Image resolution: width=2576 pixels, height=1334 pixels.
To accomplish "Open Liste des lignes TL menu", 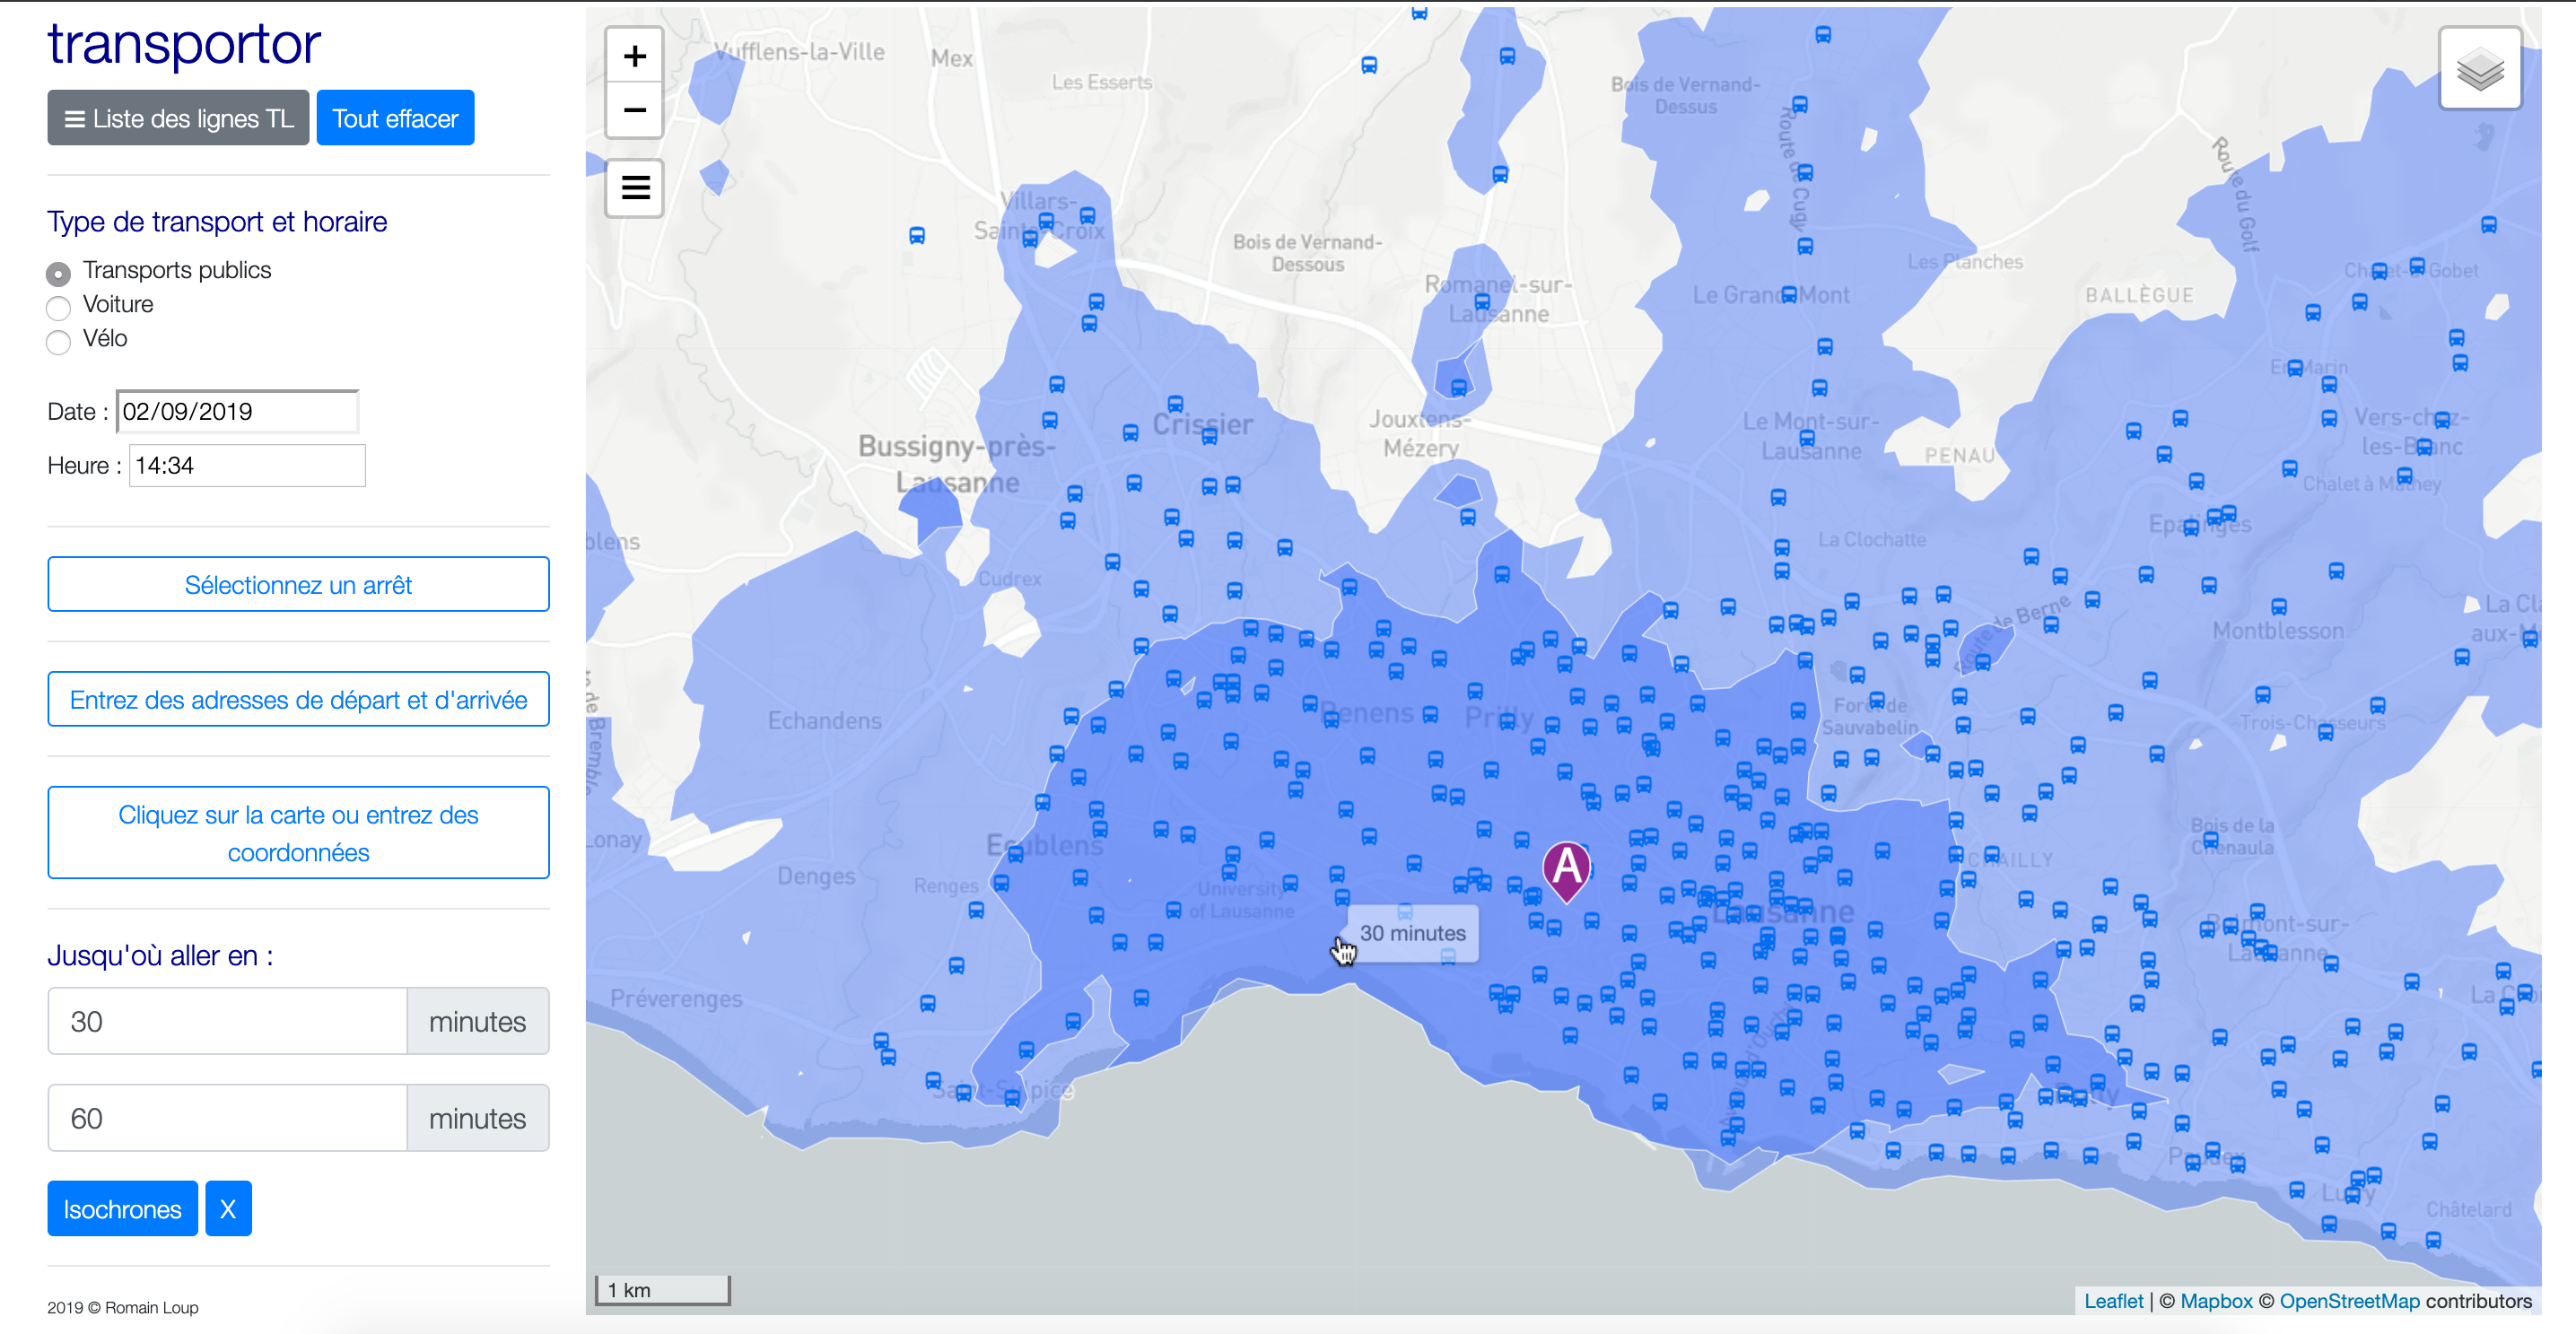I will 178,118.
